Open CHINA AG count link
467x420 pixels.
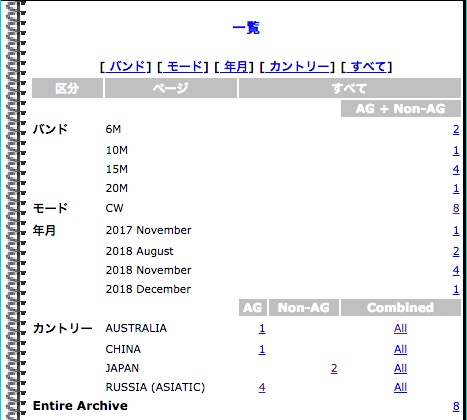[262, 349]
